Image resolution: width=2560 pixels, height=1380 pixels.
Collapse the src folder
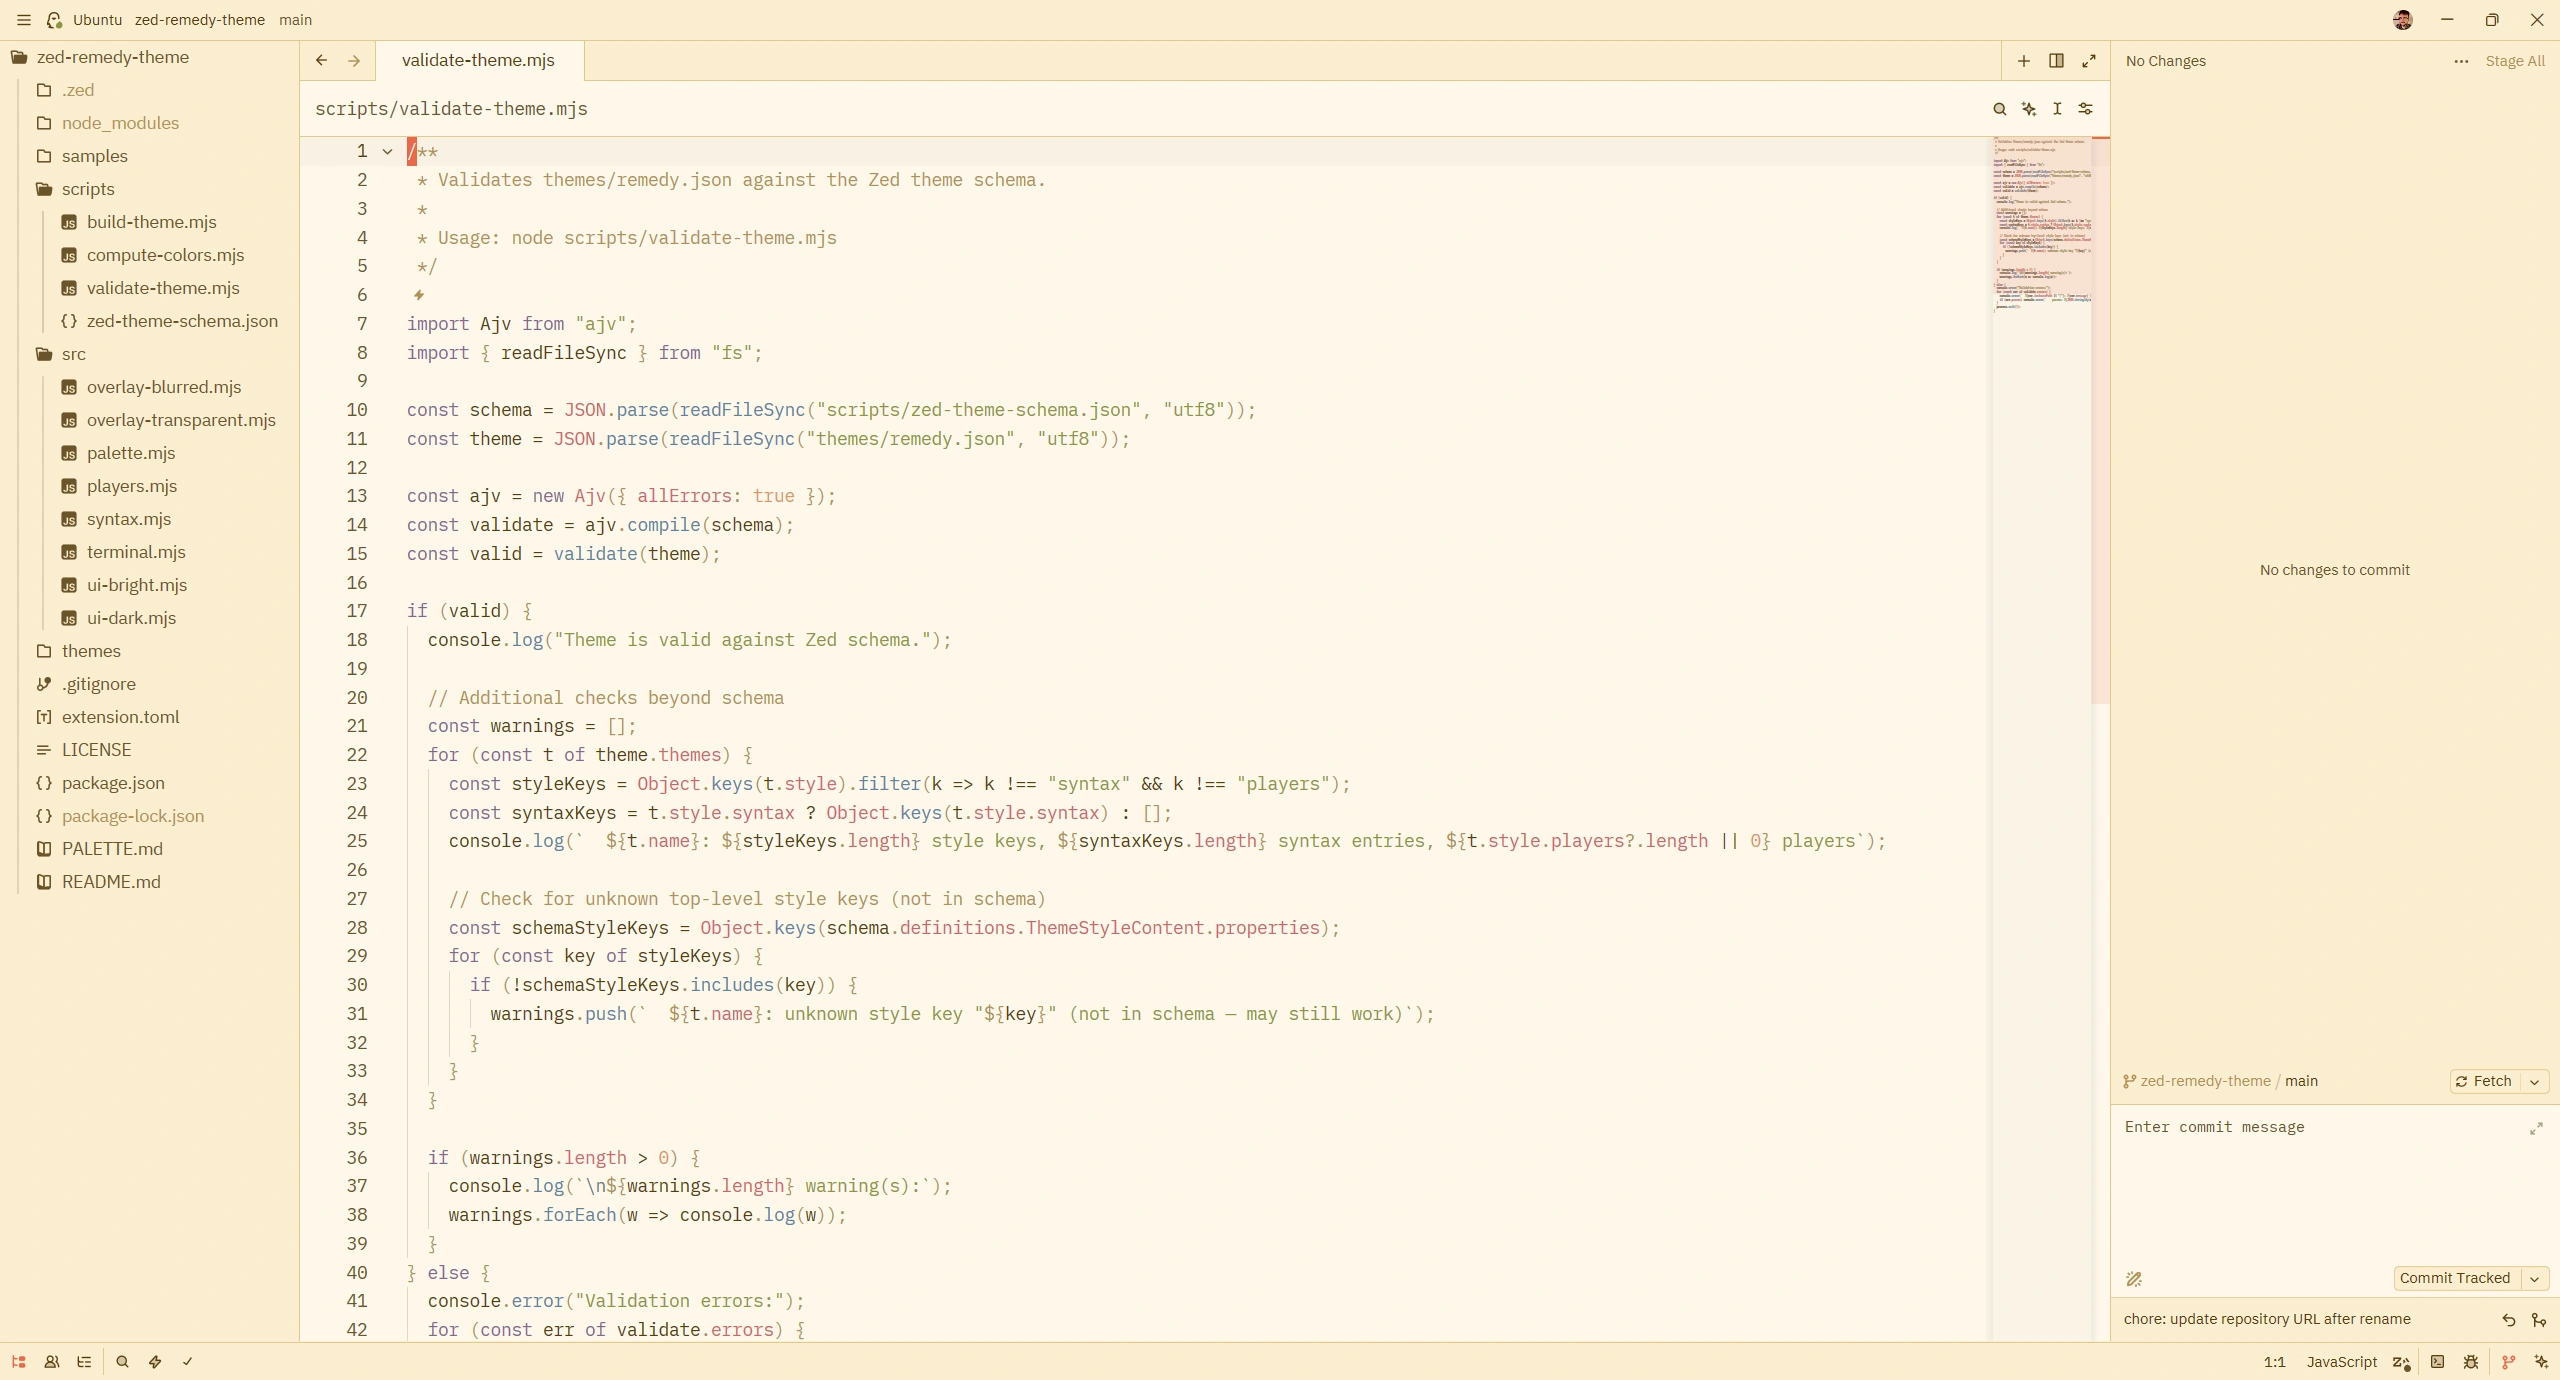pos(74,354)
